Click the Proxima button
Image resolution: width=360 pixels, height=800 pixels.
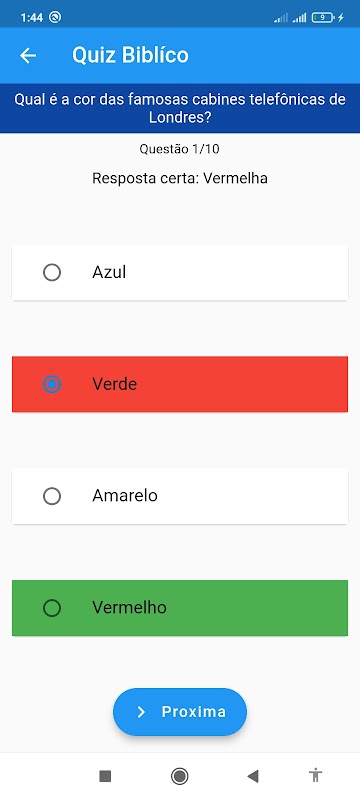180,712
